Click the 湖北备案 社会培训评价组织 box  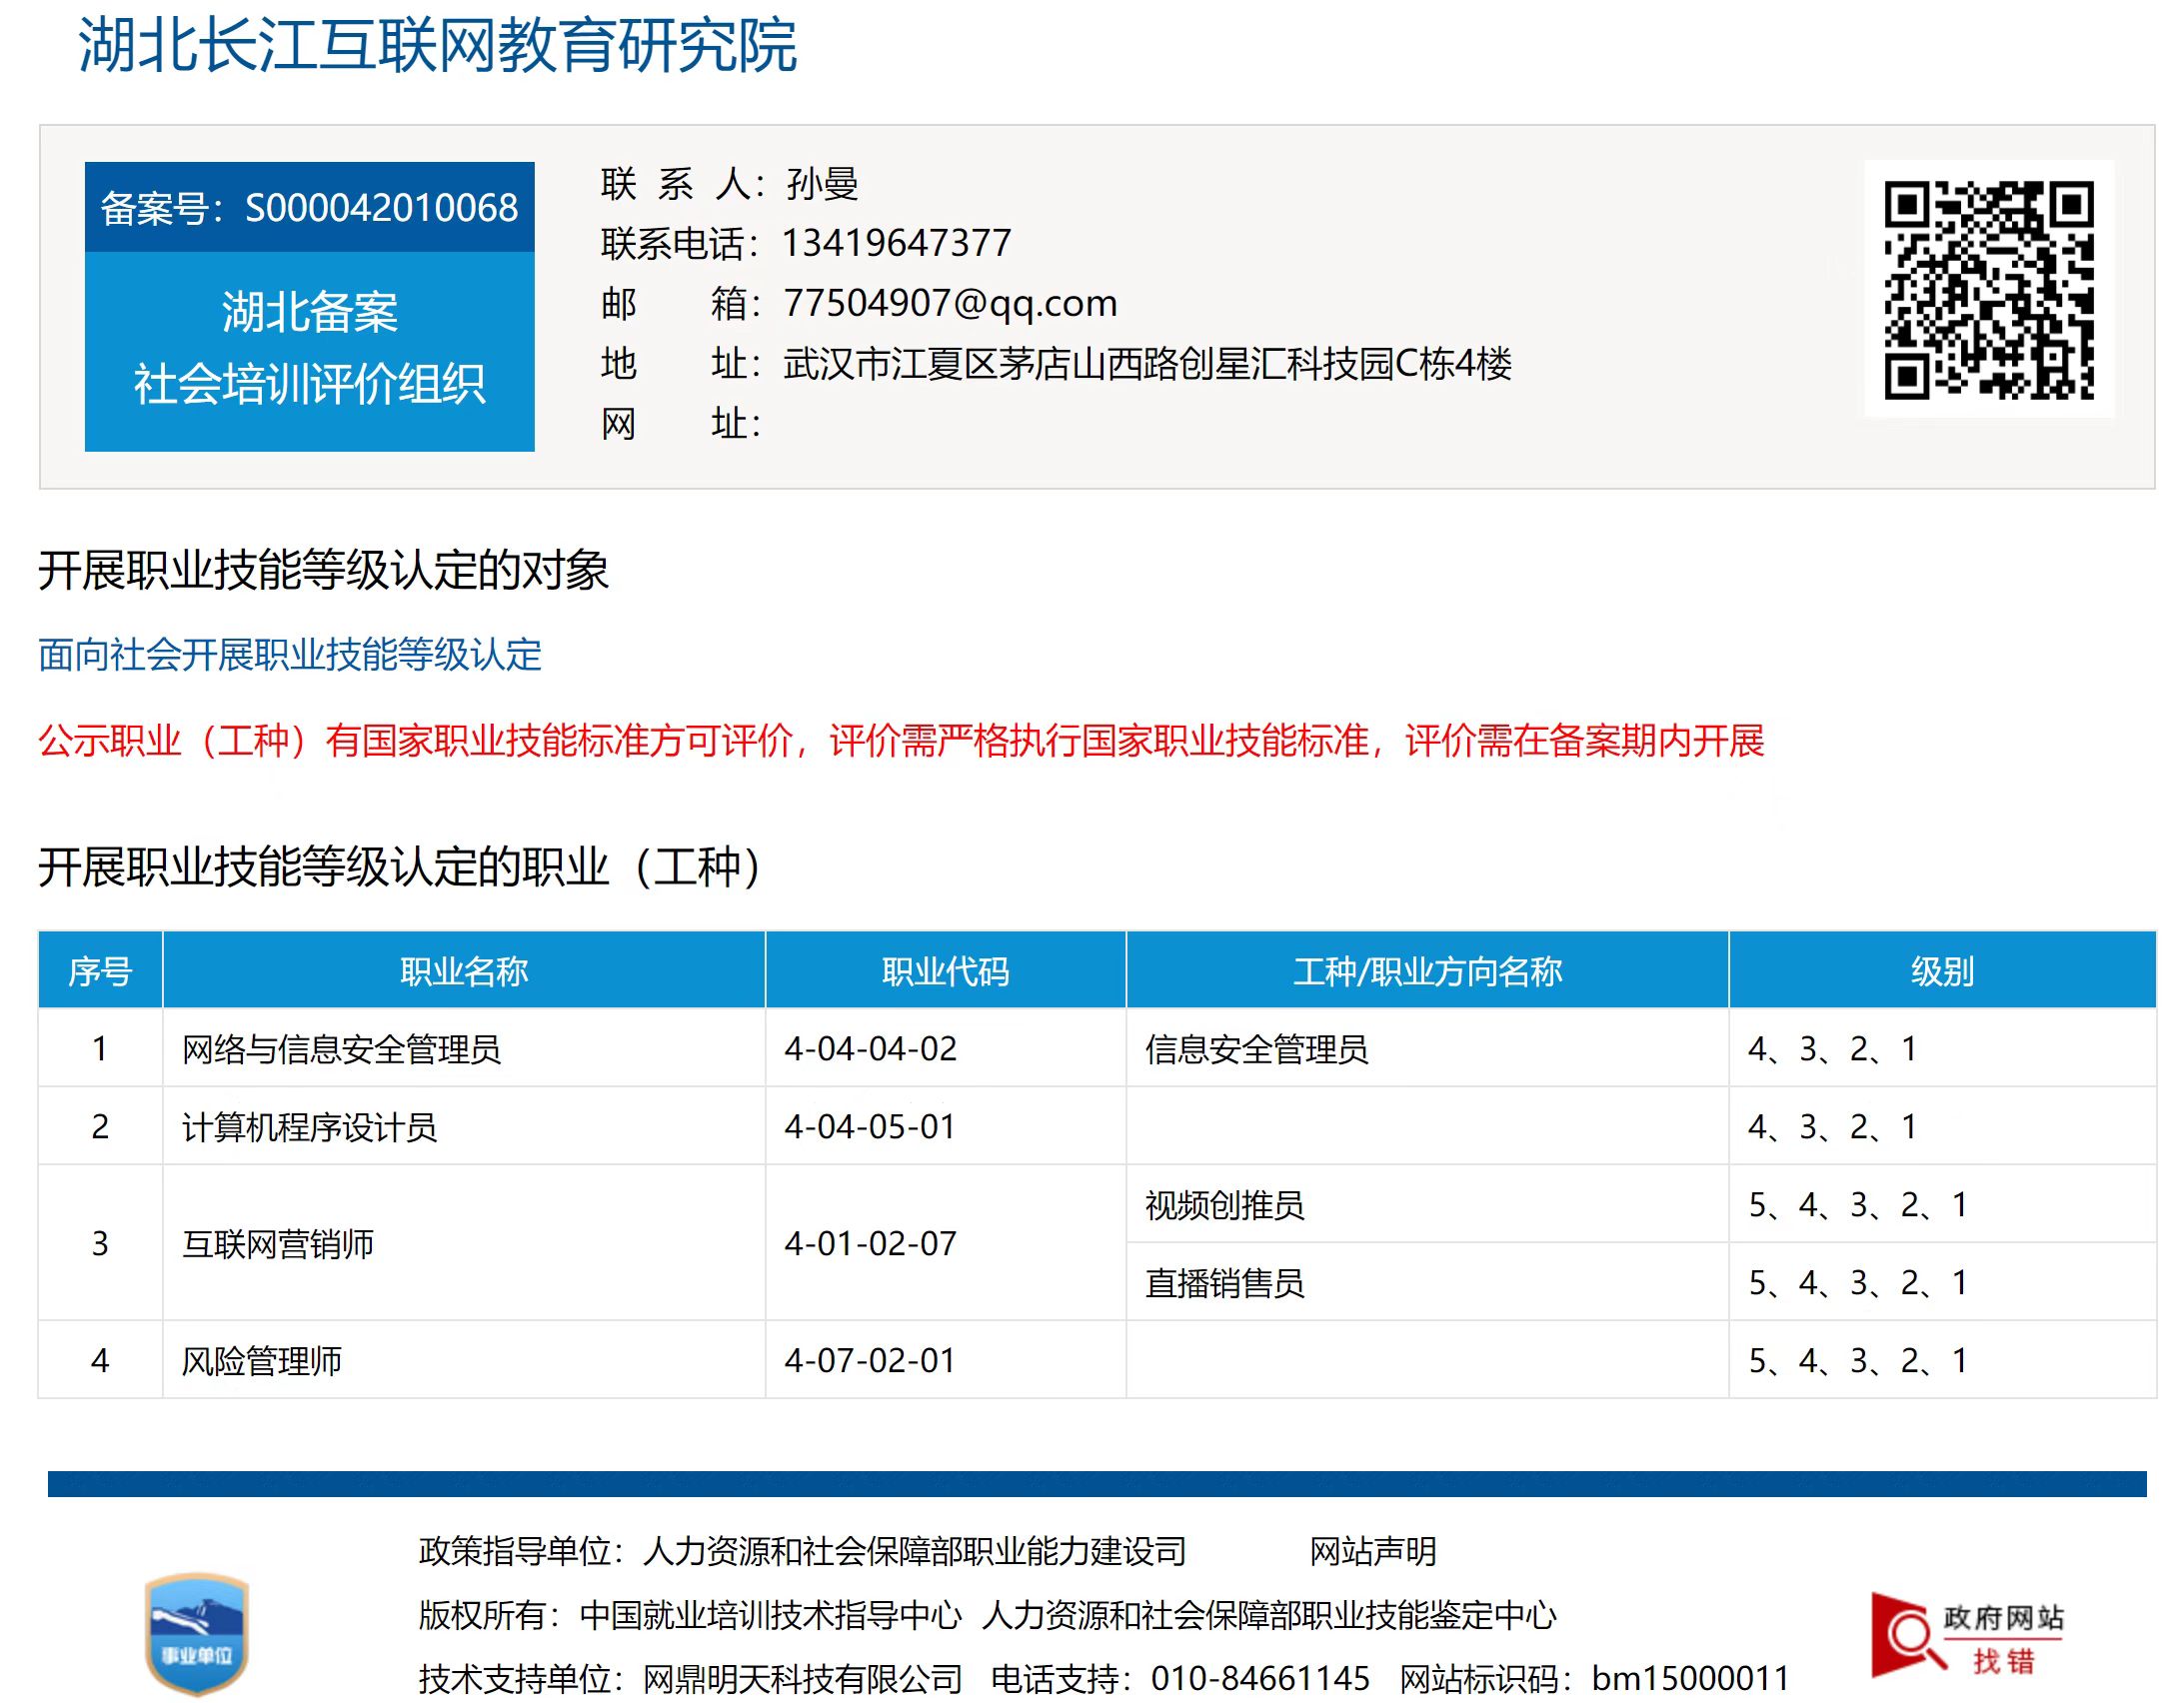(x=309, y=349)
